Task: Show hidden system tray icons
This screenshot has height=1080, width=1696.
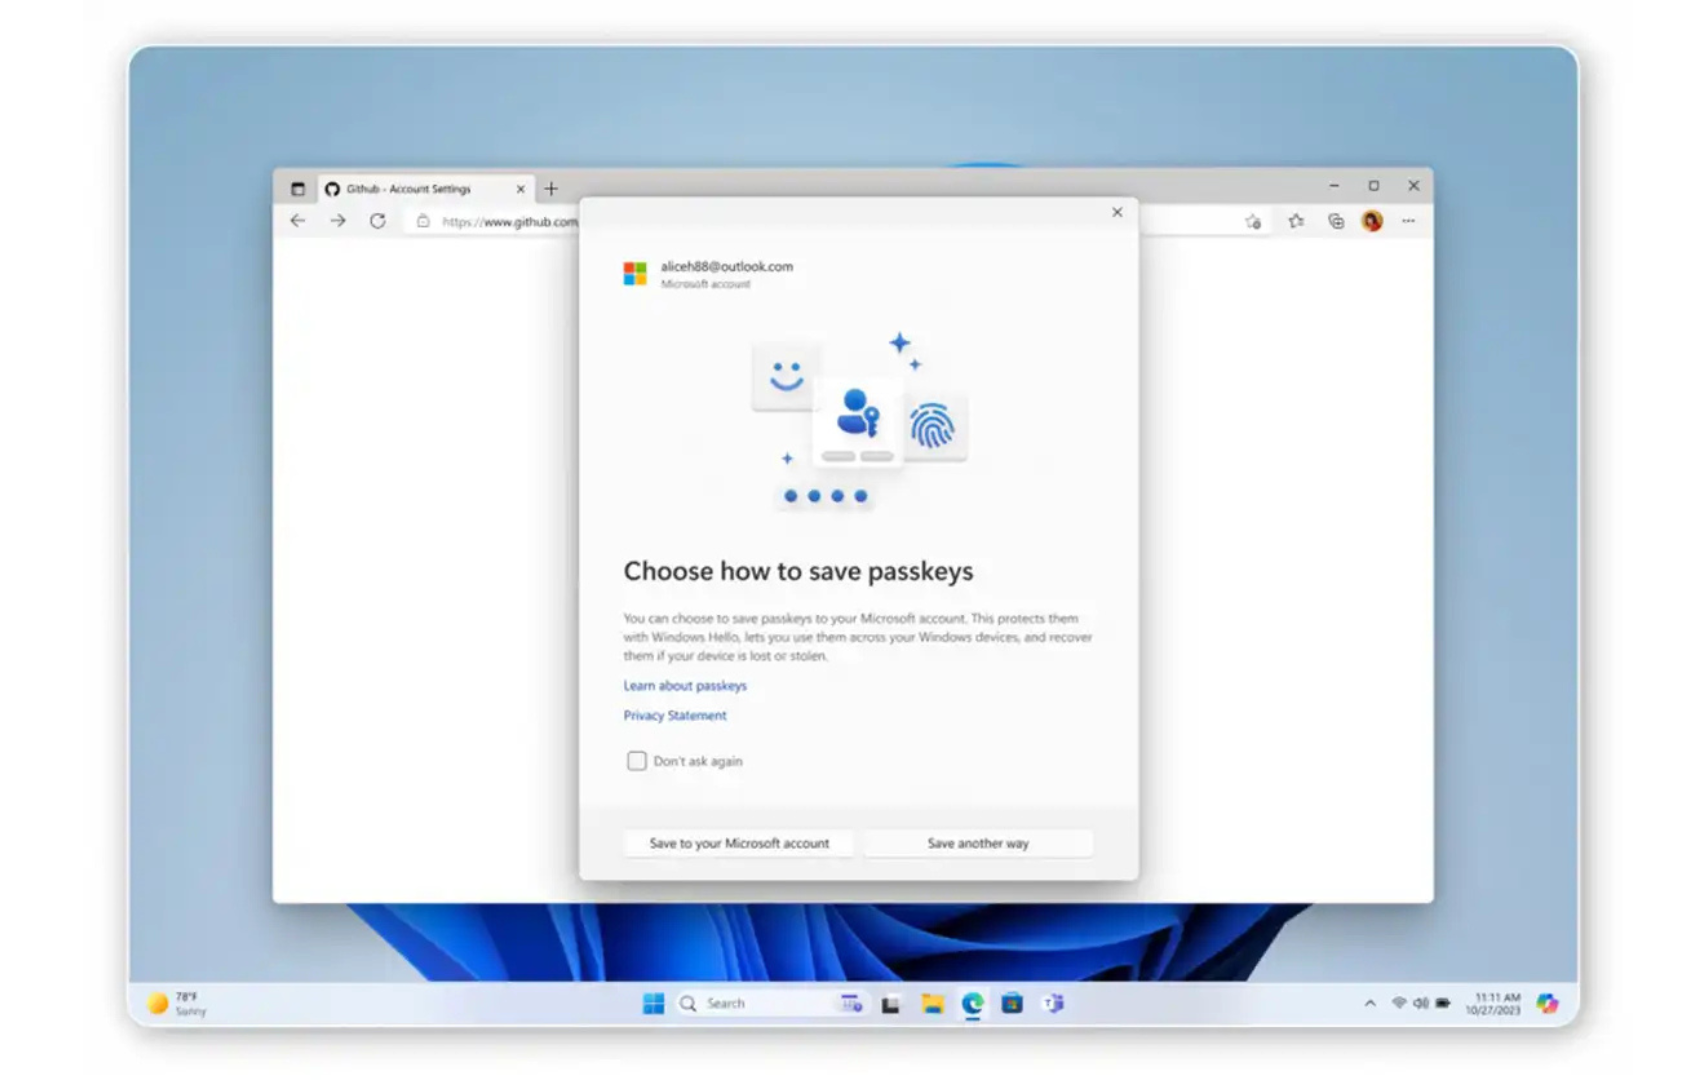Action: click(x=1370, y=1003)
